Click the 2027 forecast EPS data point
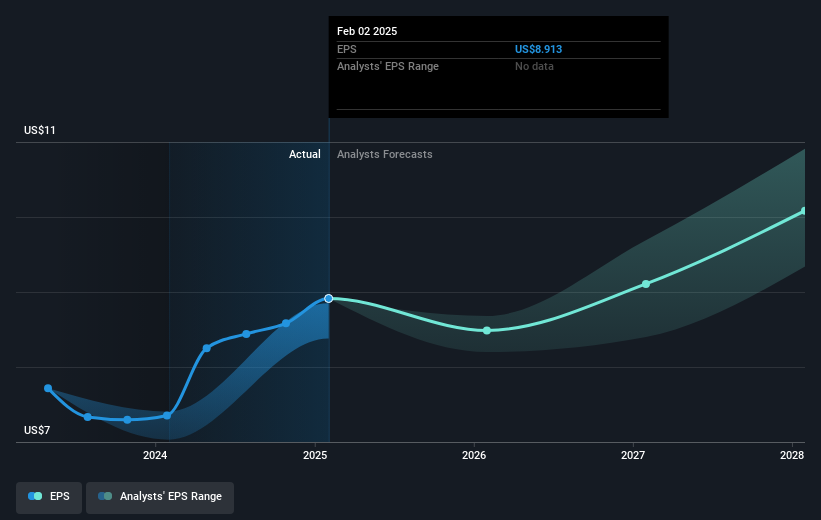This screenshot has height=520, width=821. tap(646, 284)
